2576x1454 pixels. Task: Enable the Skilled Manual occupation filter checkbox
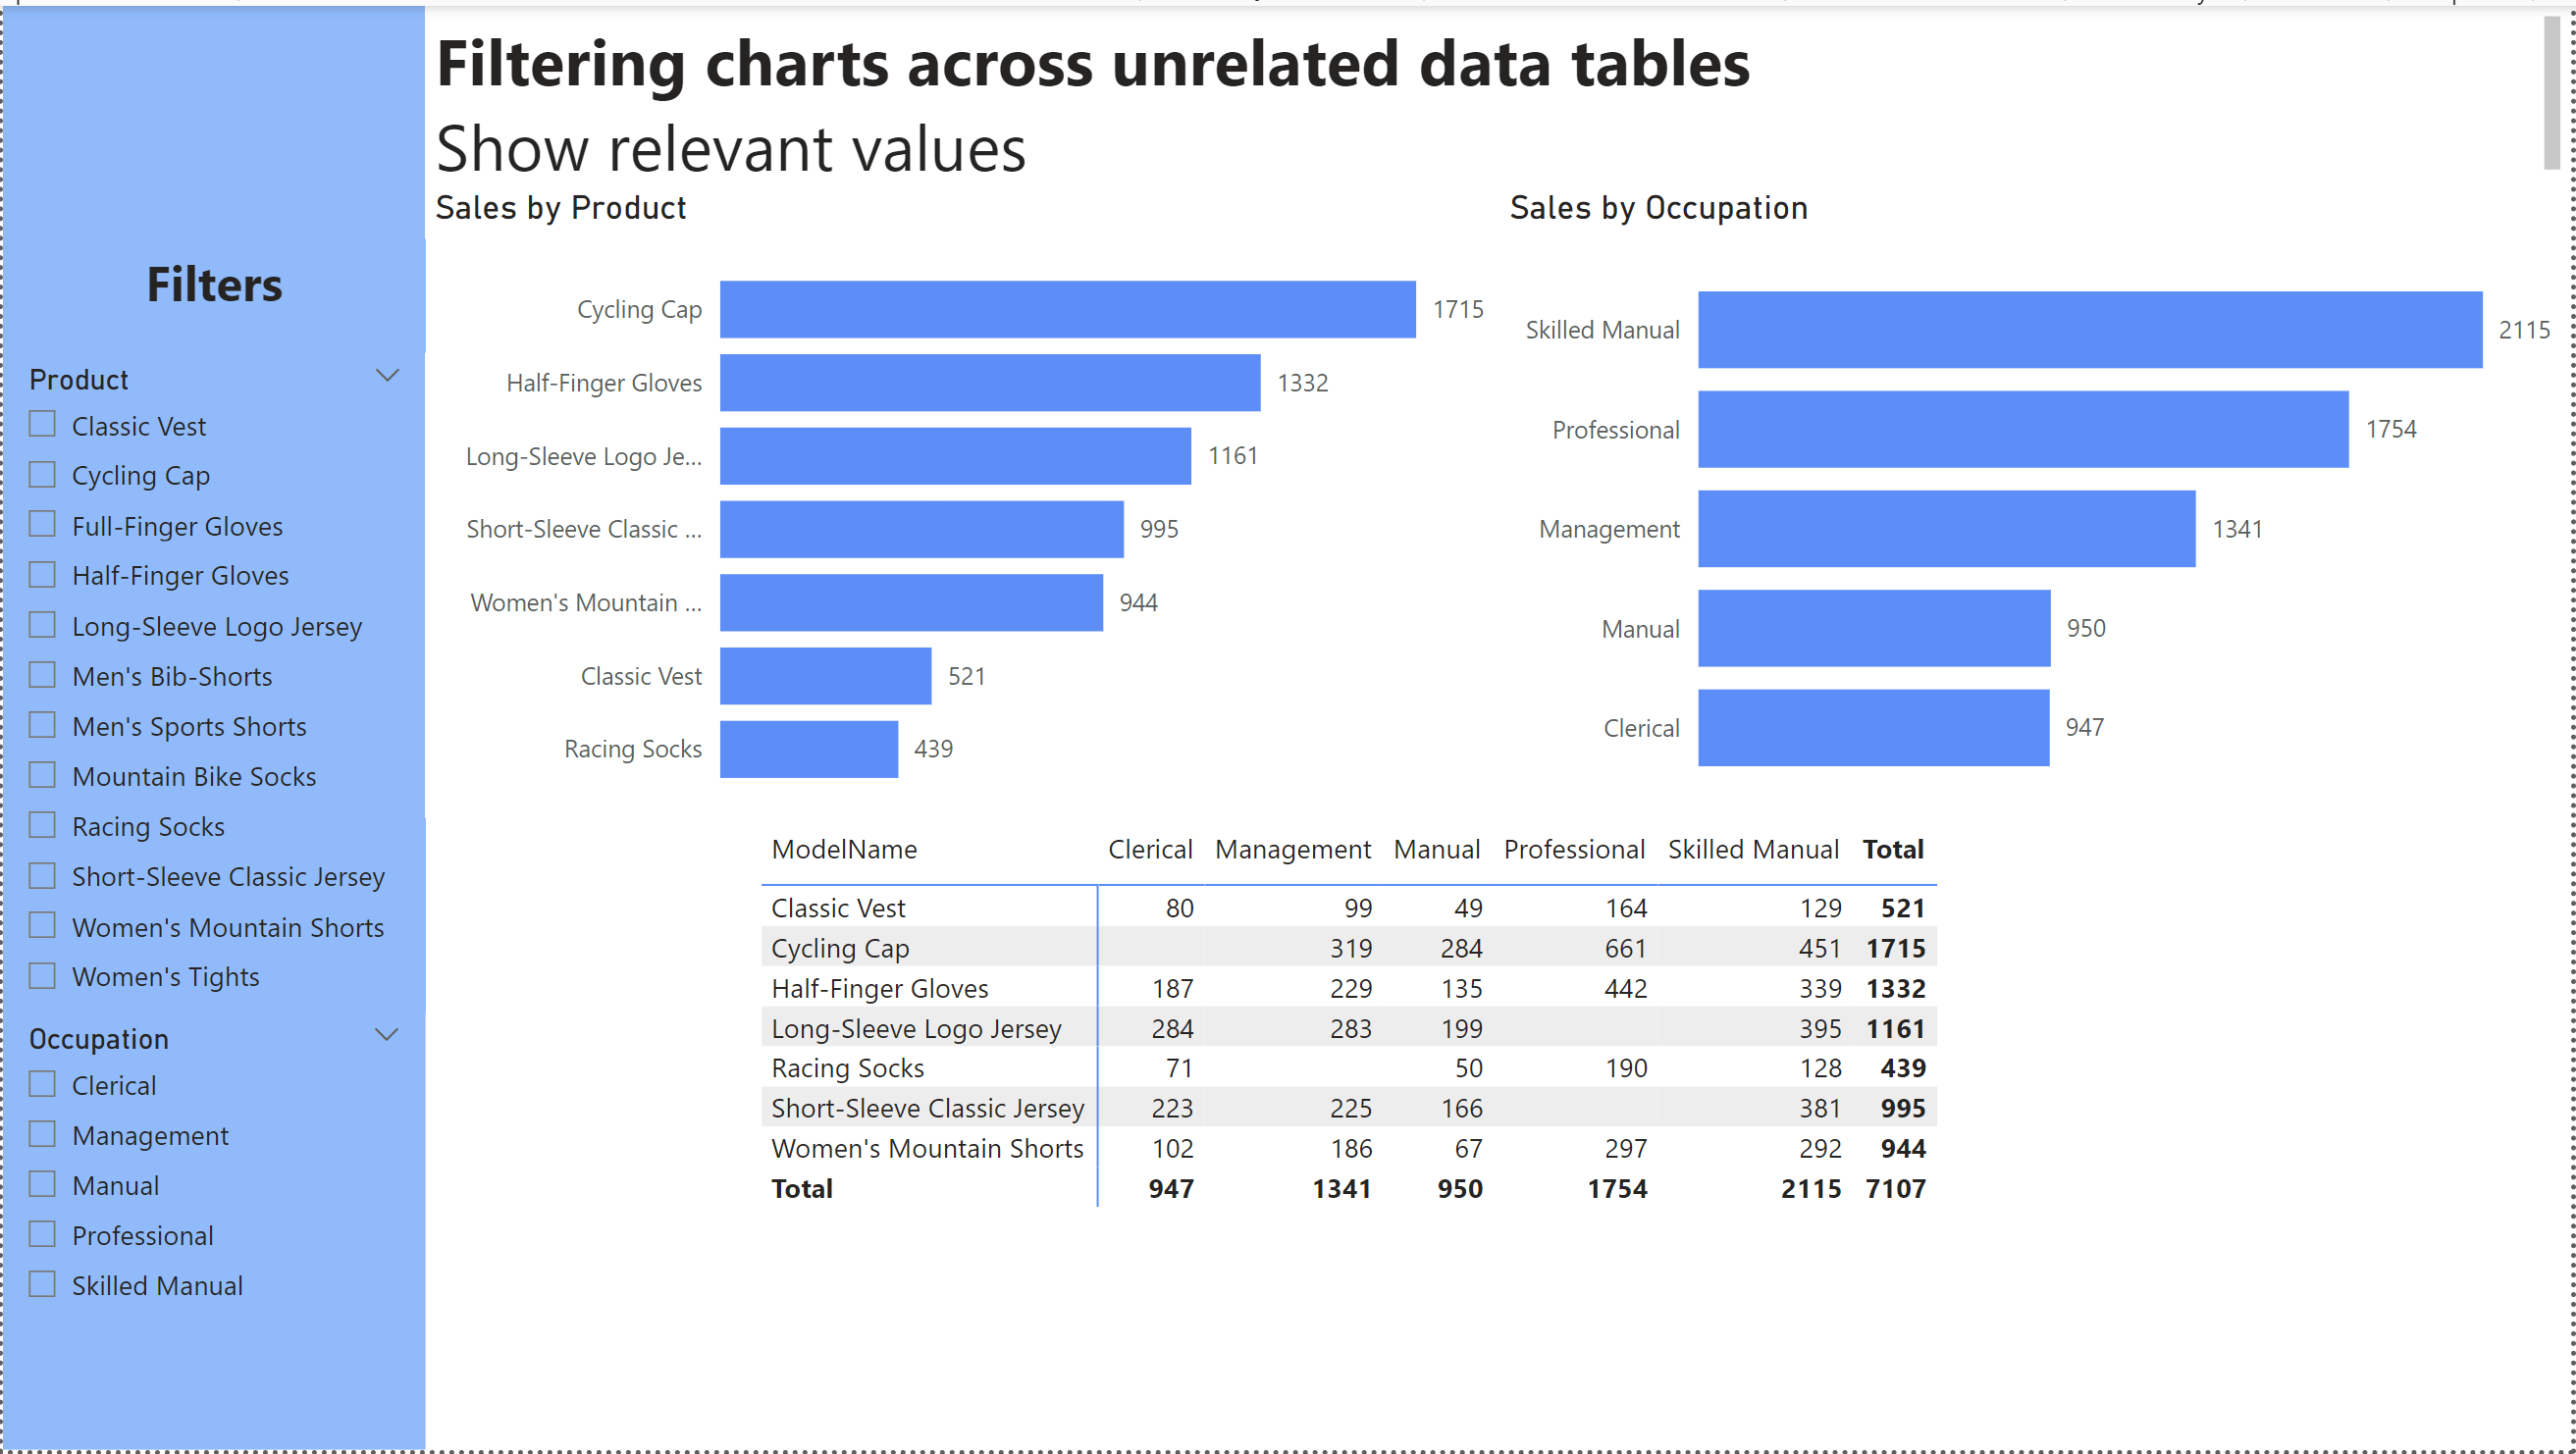pos(42,1285)
